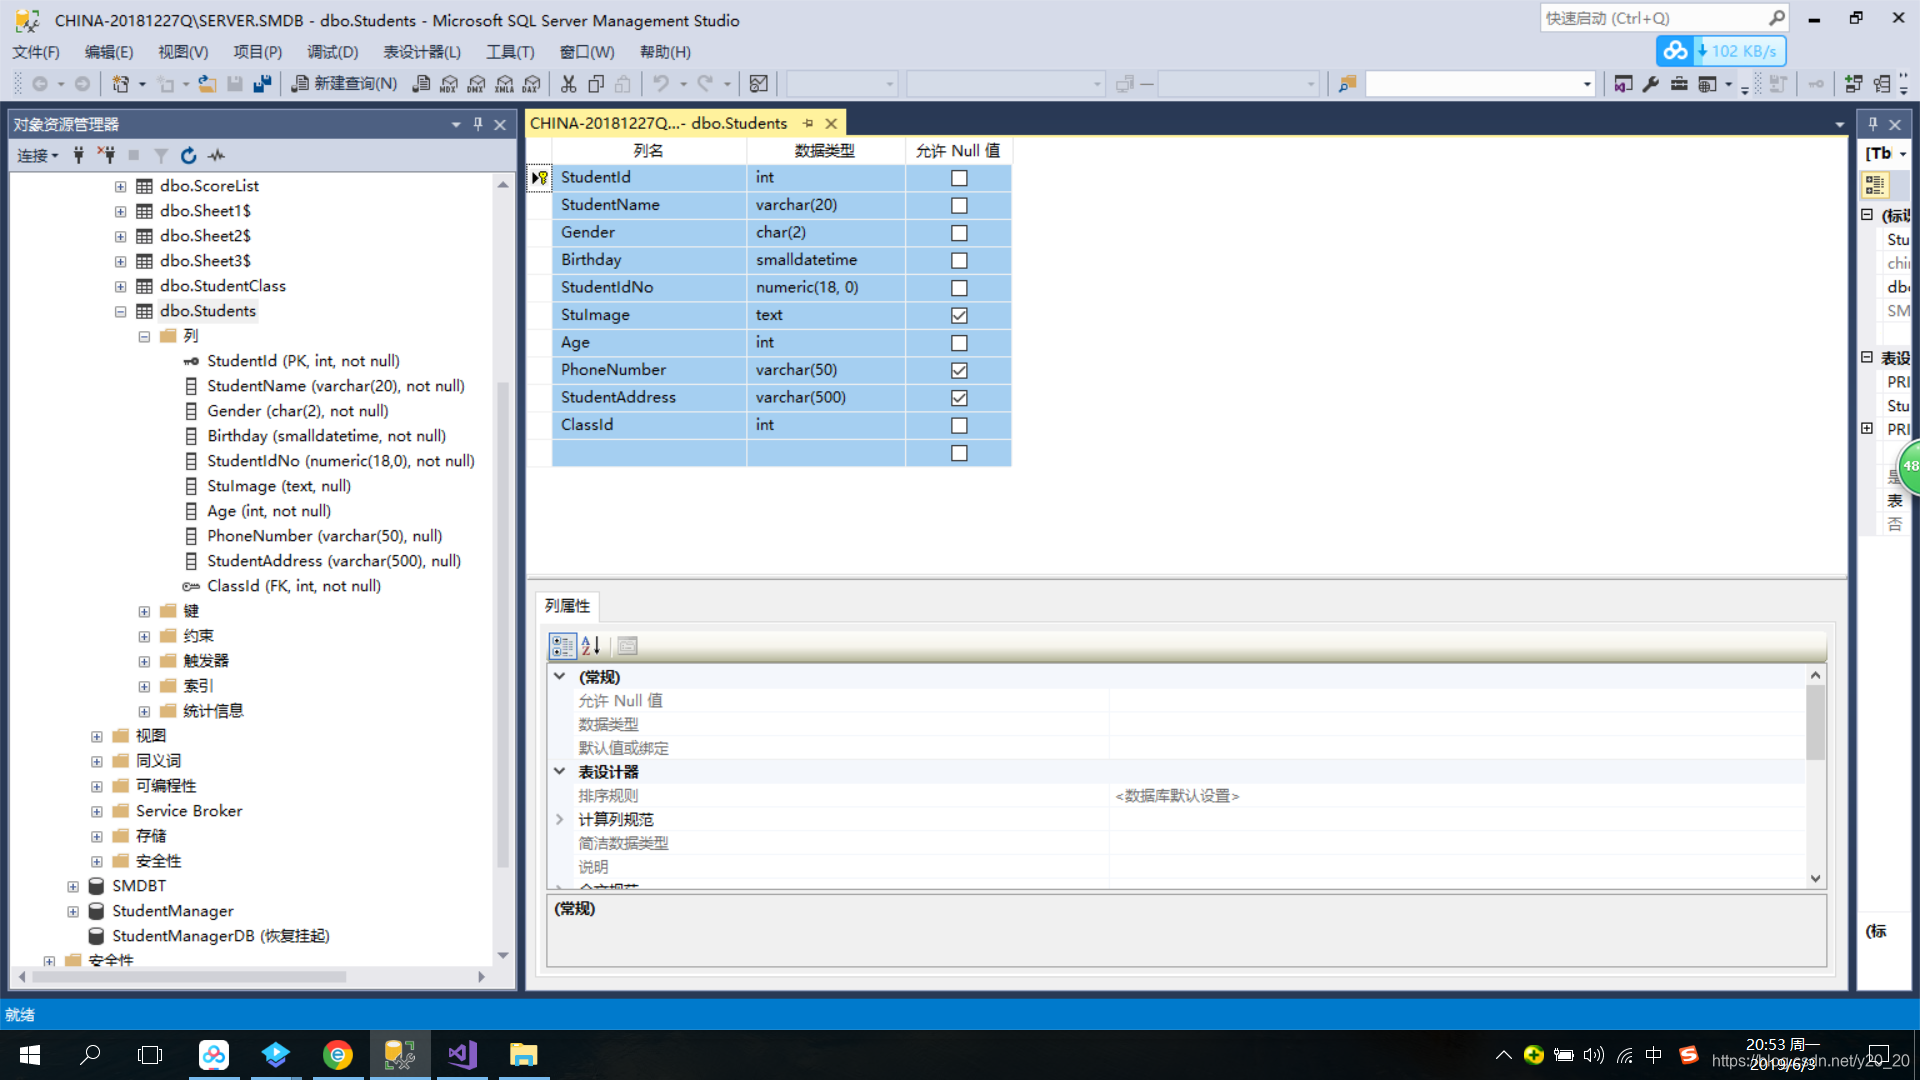Screen dimensions: 1920x1080
Task: Expand the 计算列规范 property
Action: pyautogui.click(x=560, y=819)
